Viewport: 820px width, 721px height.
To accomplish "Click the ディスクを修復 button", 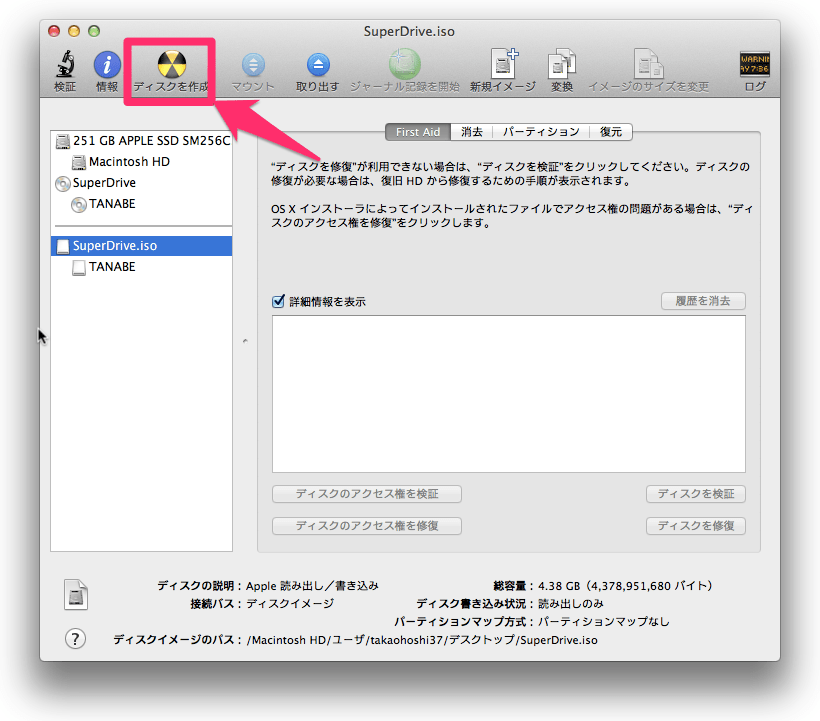I will pos(696,525).
